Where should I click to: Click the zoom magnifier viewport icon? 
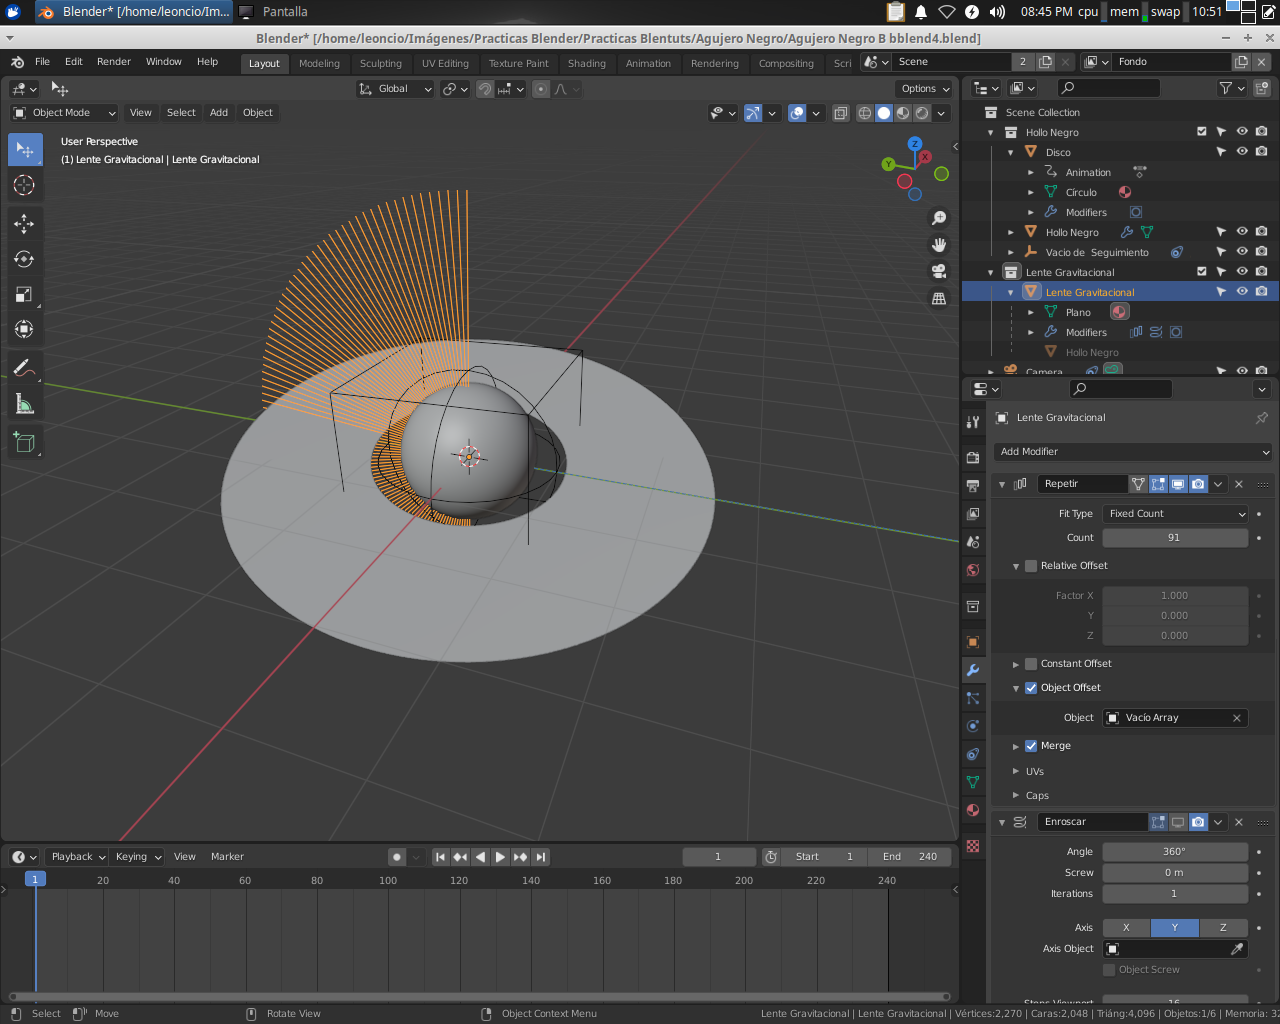tap(939, 217)
